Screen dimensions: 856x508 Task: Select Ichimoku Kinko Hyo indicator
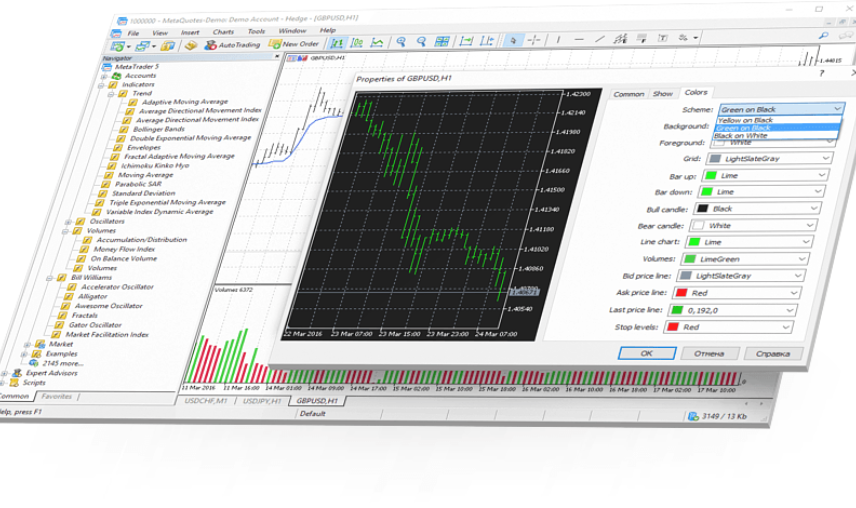(x=154, y=166)
